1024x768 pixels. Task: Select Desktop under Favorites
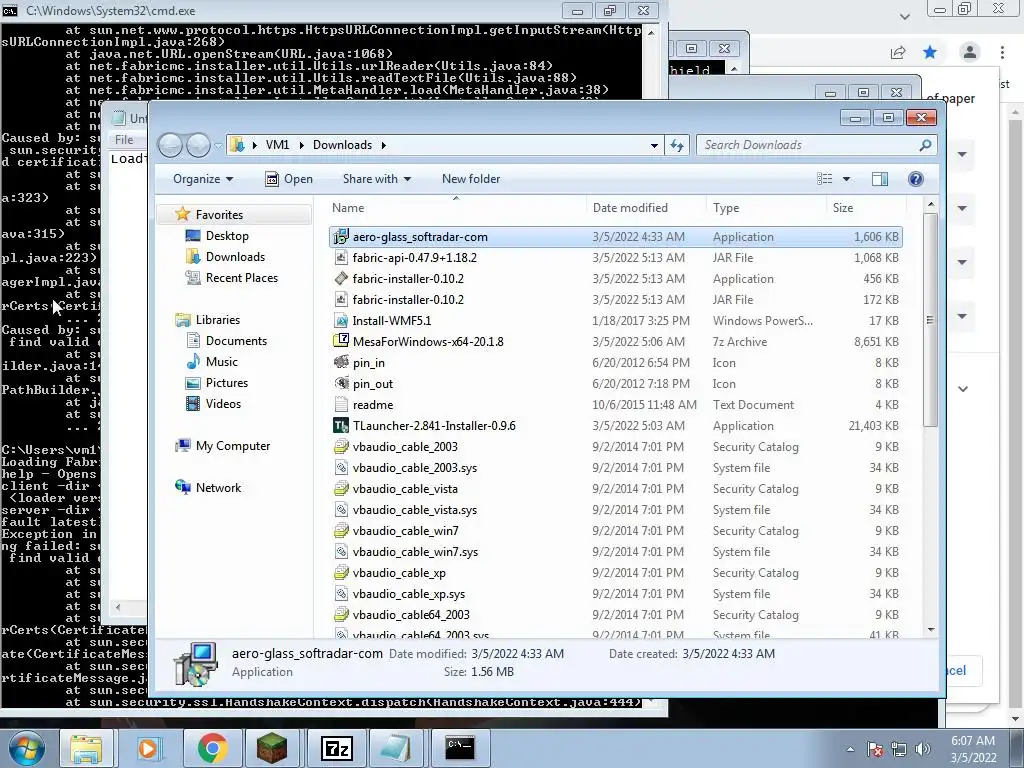click(x=227, y=236)
